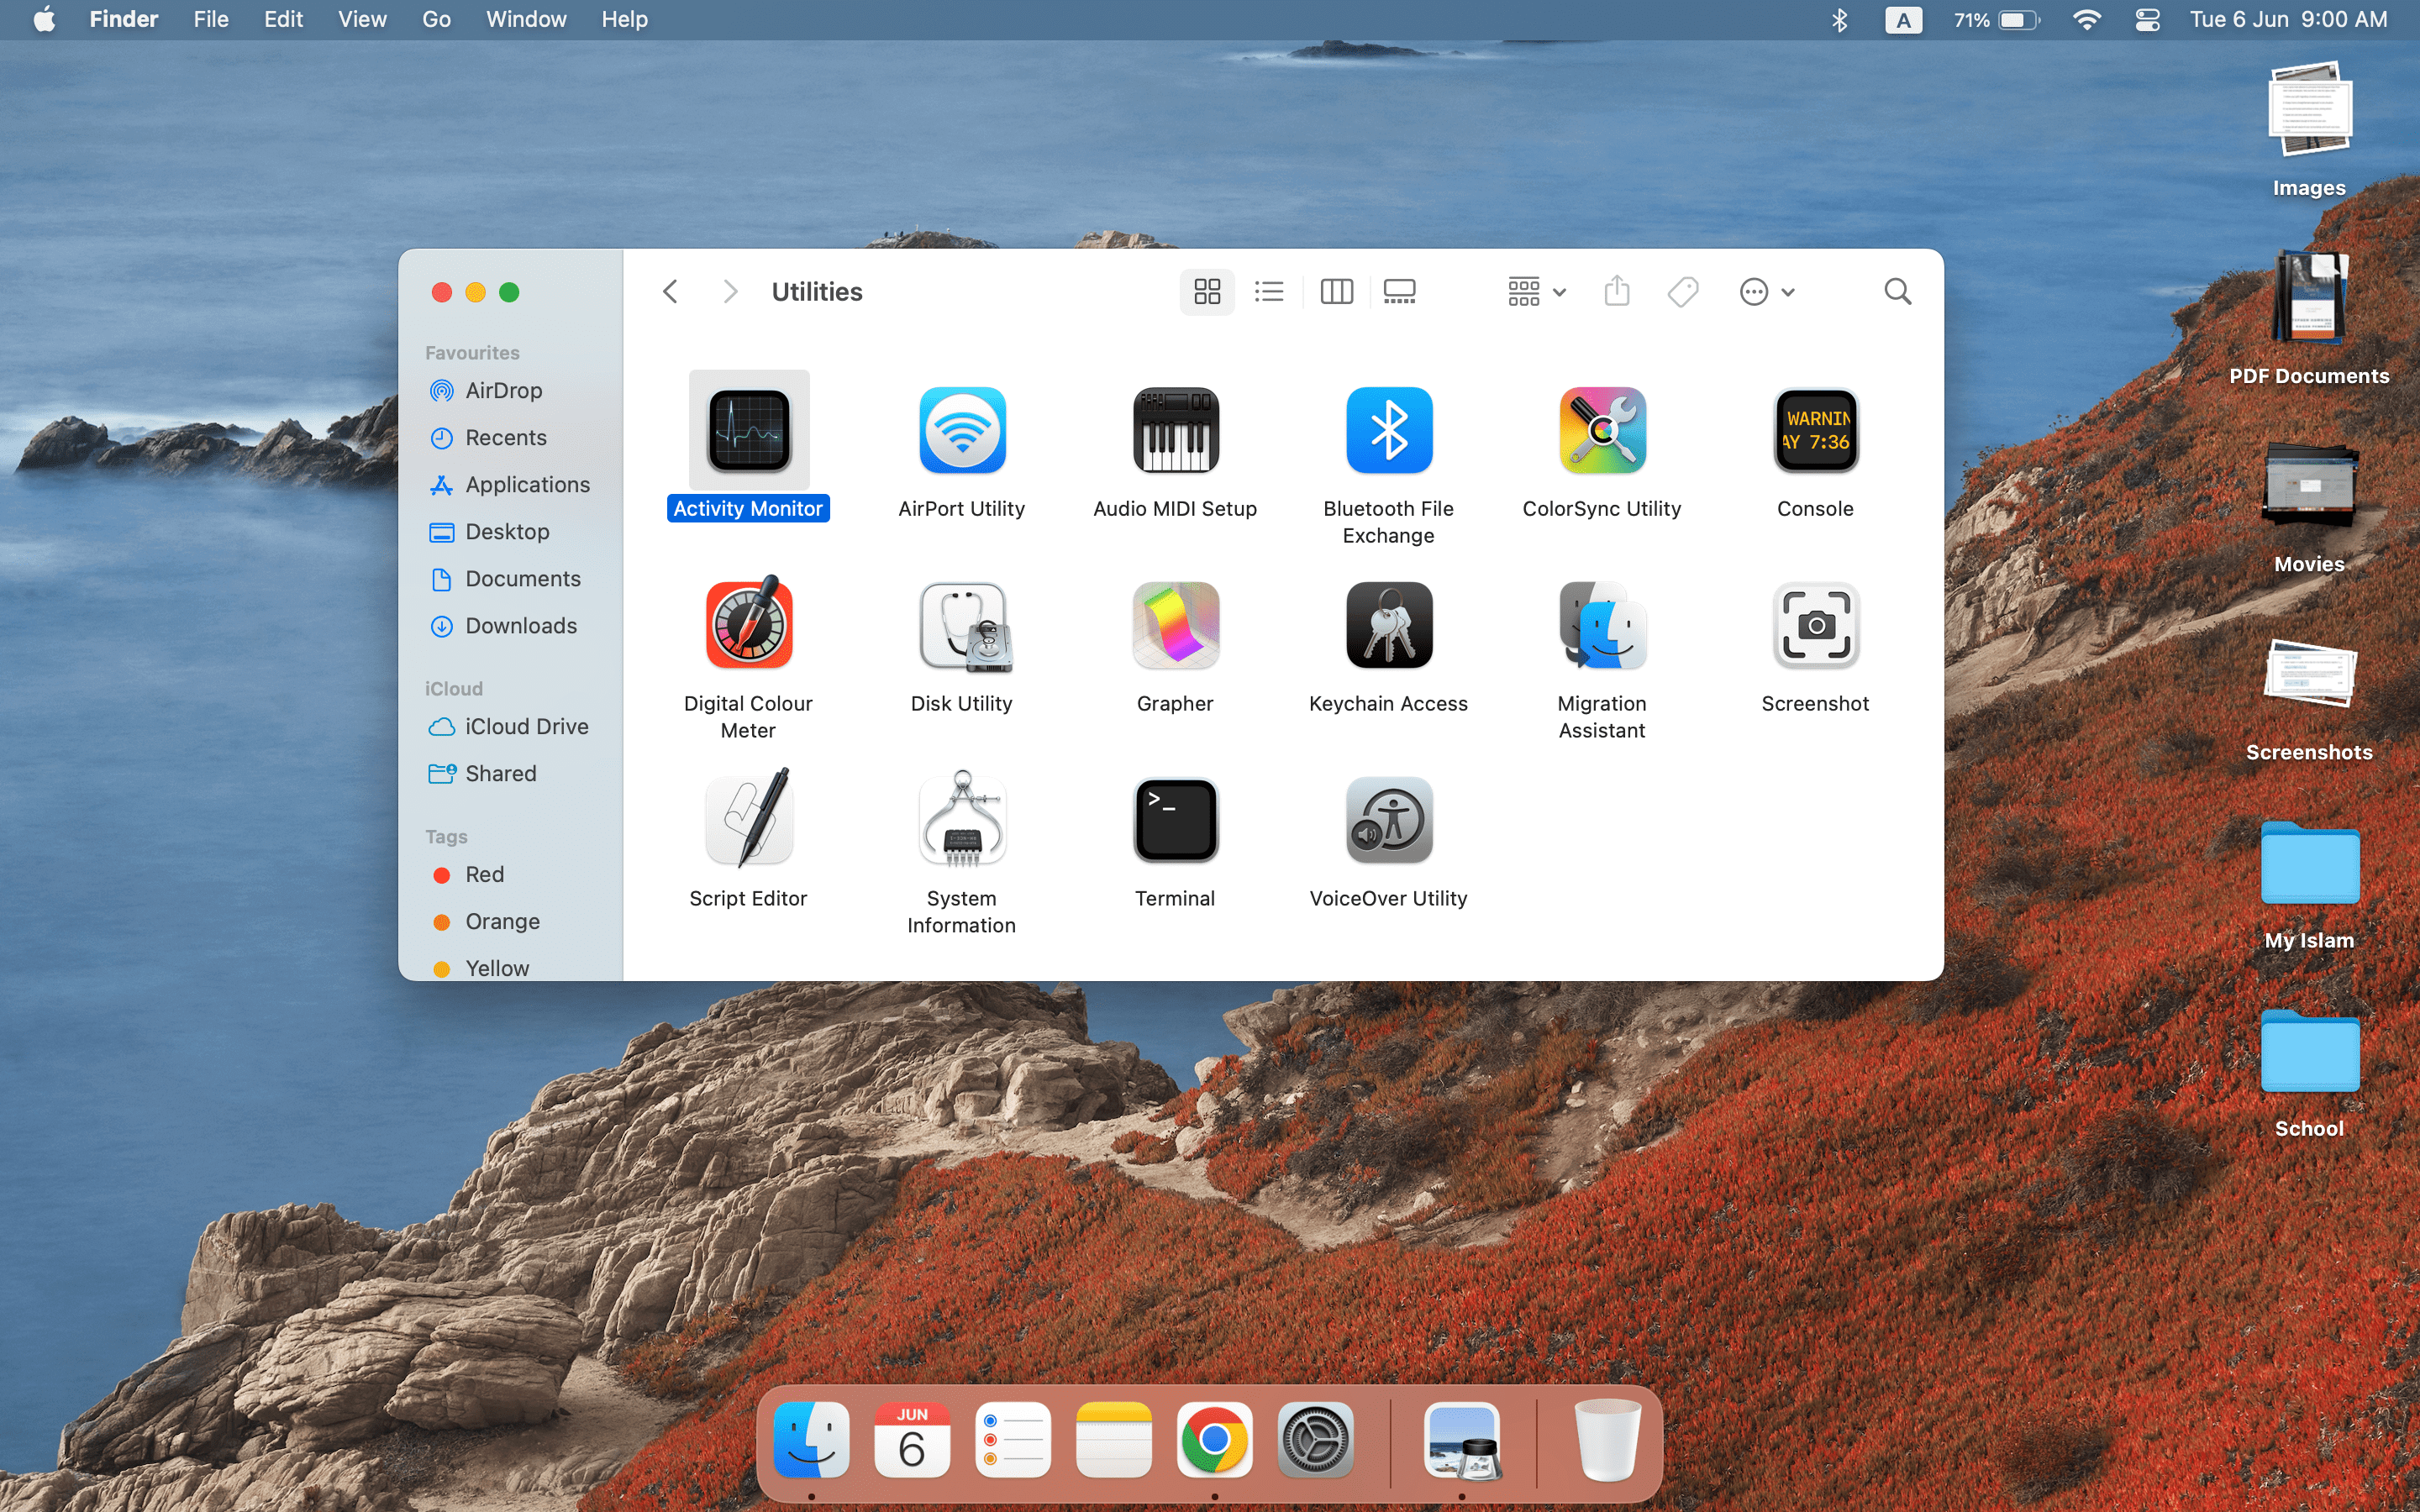Open the Terminal app icon
2420x1512 pixels.
1175,821
